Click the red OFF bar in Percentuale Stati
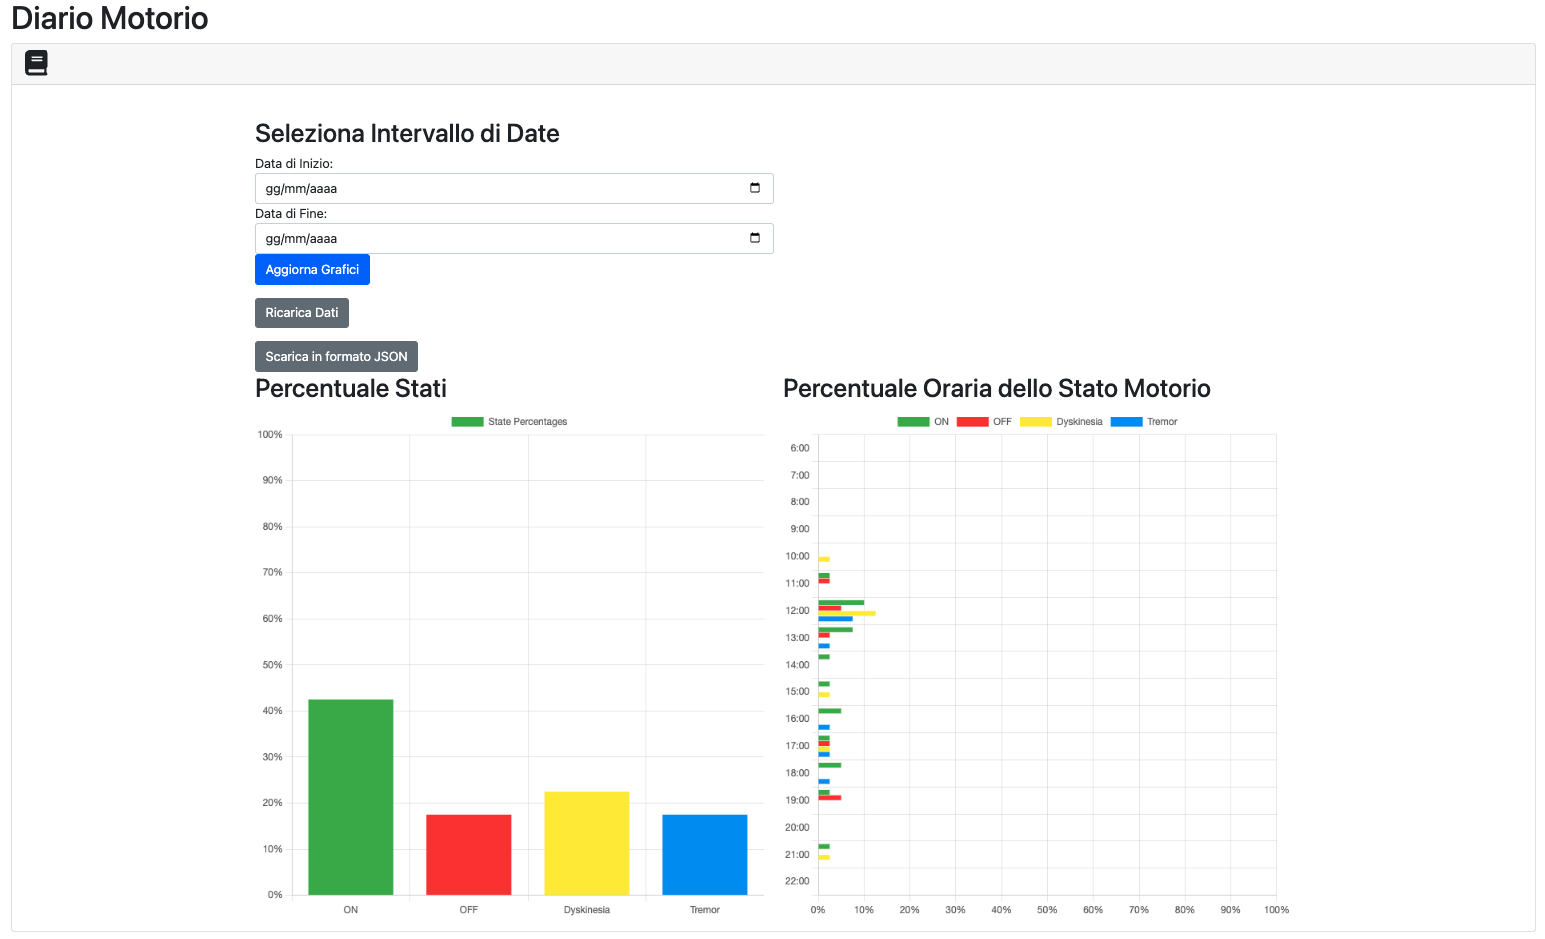The image size is (1545, 939). pyautogui.click(x=469, y=855)
